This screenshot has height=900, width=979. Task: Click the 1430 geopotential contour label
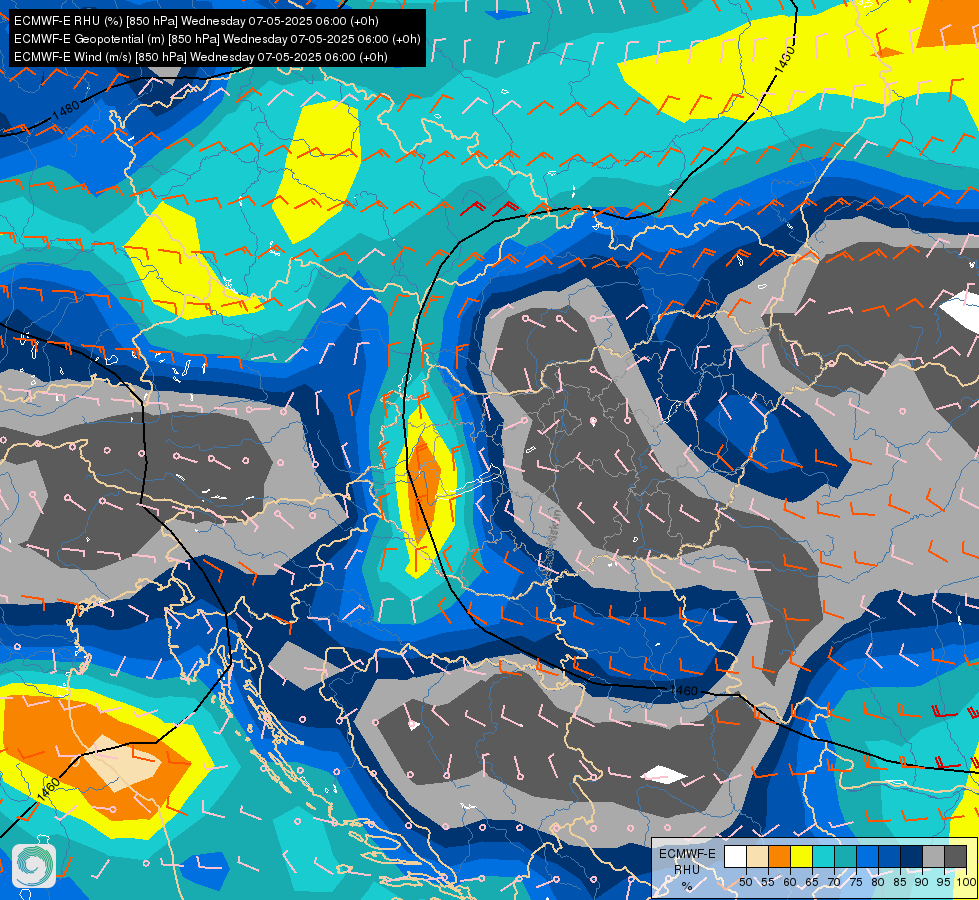tap(784, 60)
